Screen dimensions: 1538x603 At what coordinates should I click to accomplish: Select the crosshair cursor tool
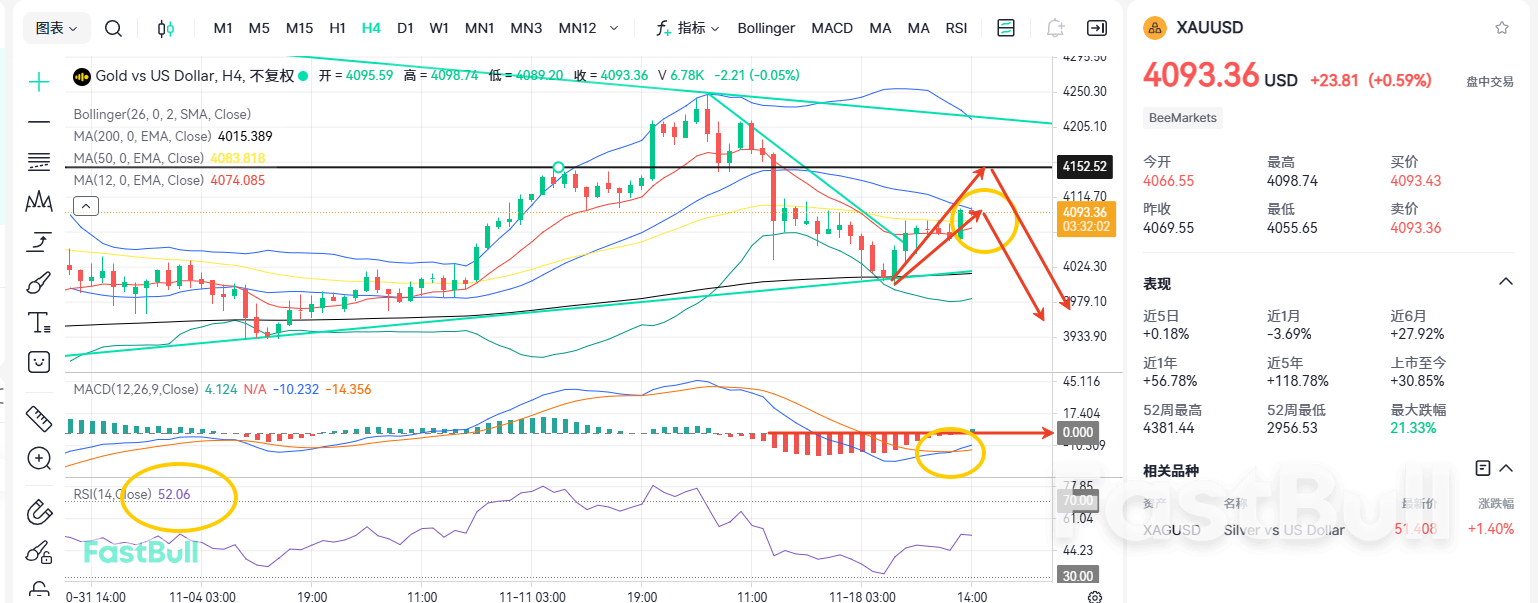pos(39,81)
